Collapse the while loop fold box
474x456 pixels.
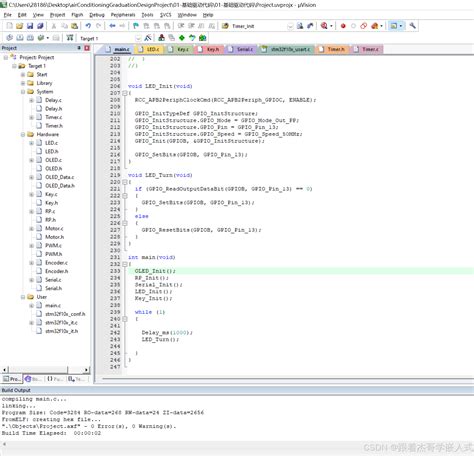[x=125, y=319]
